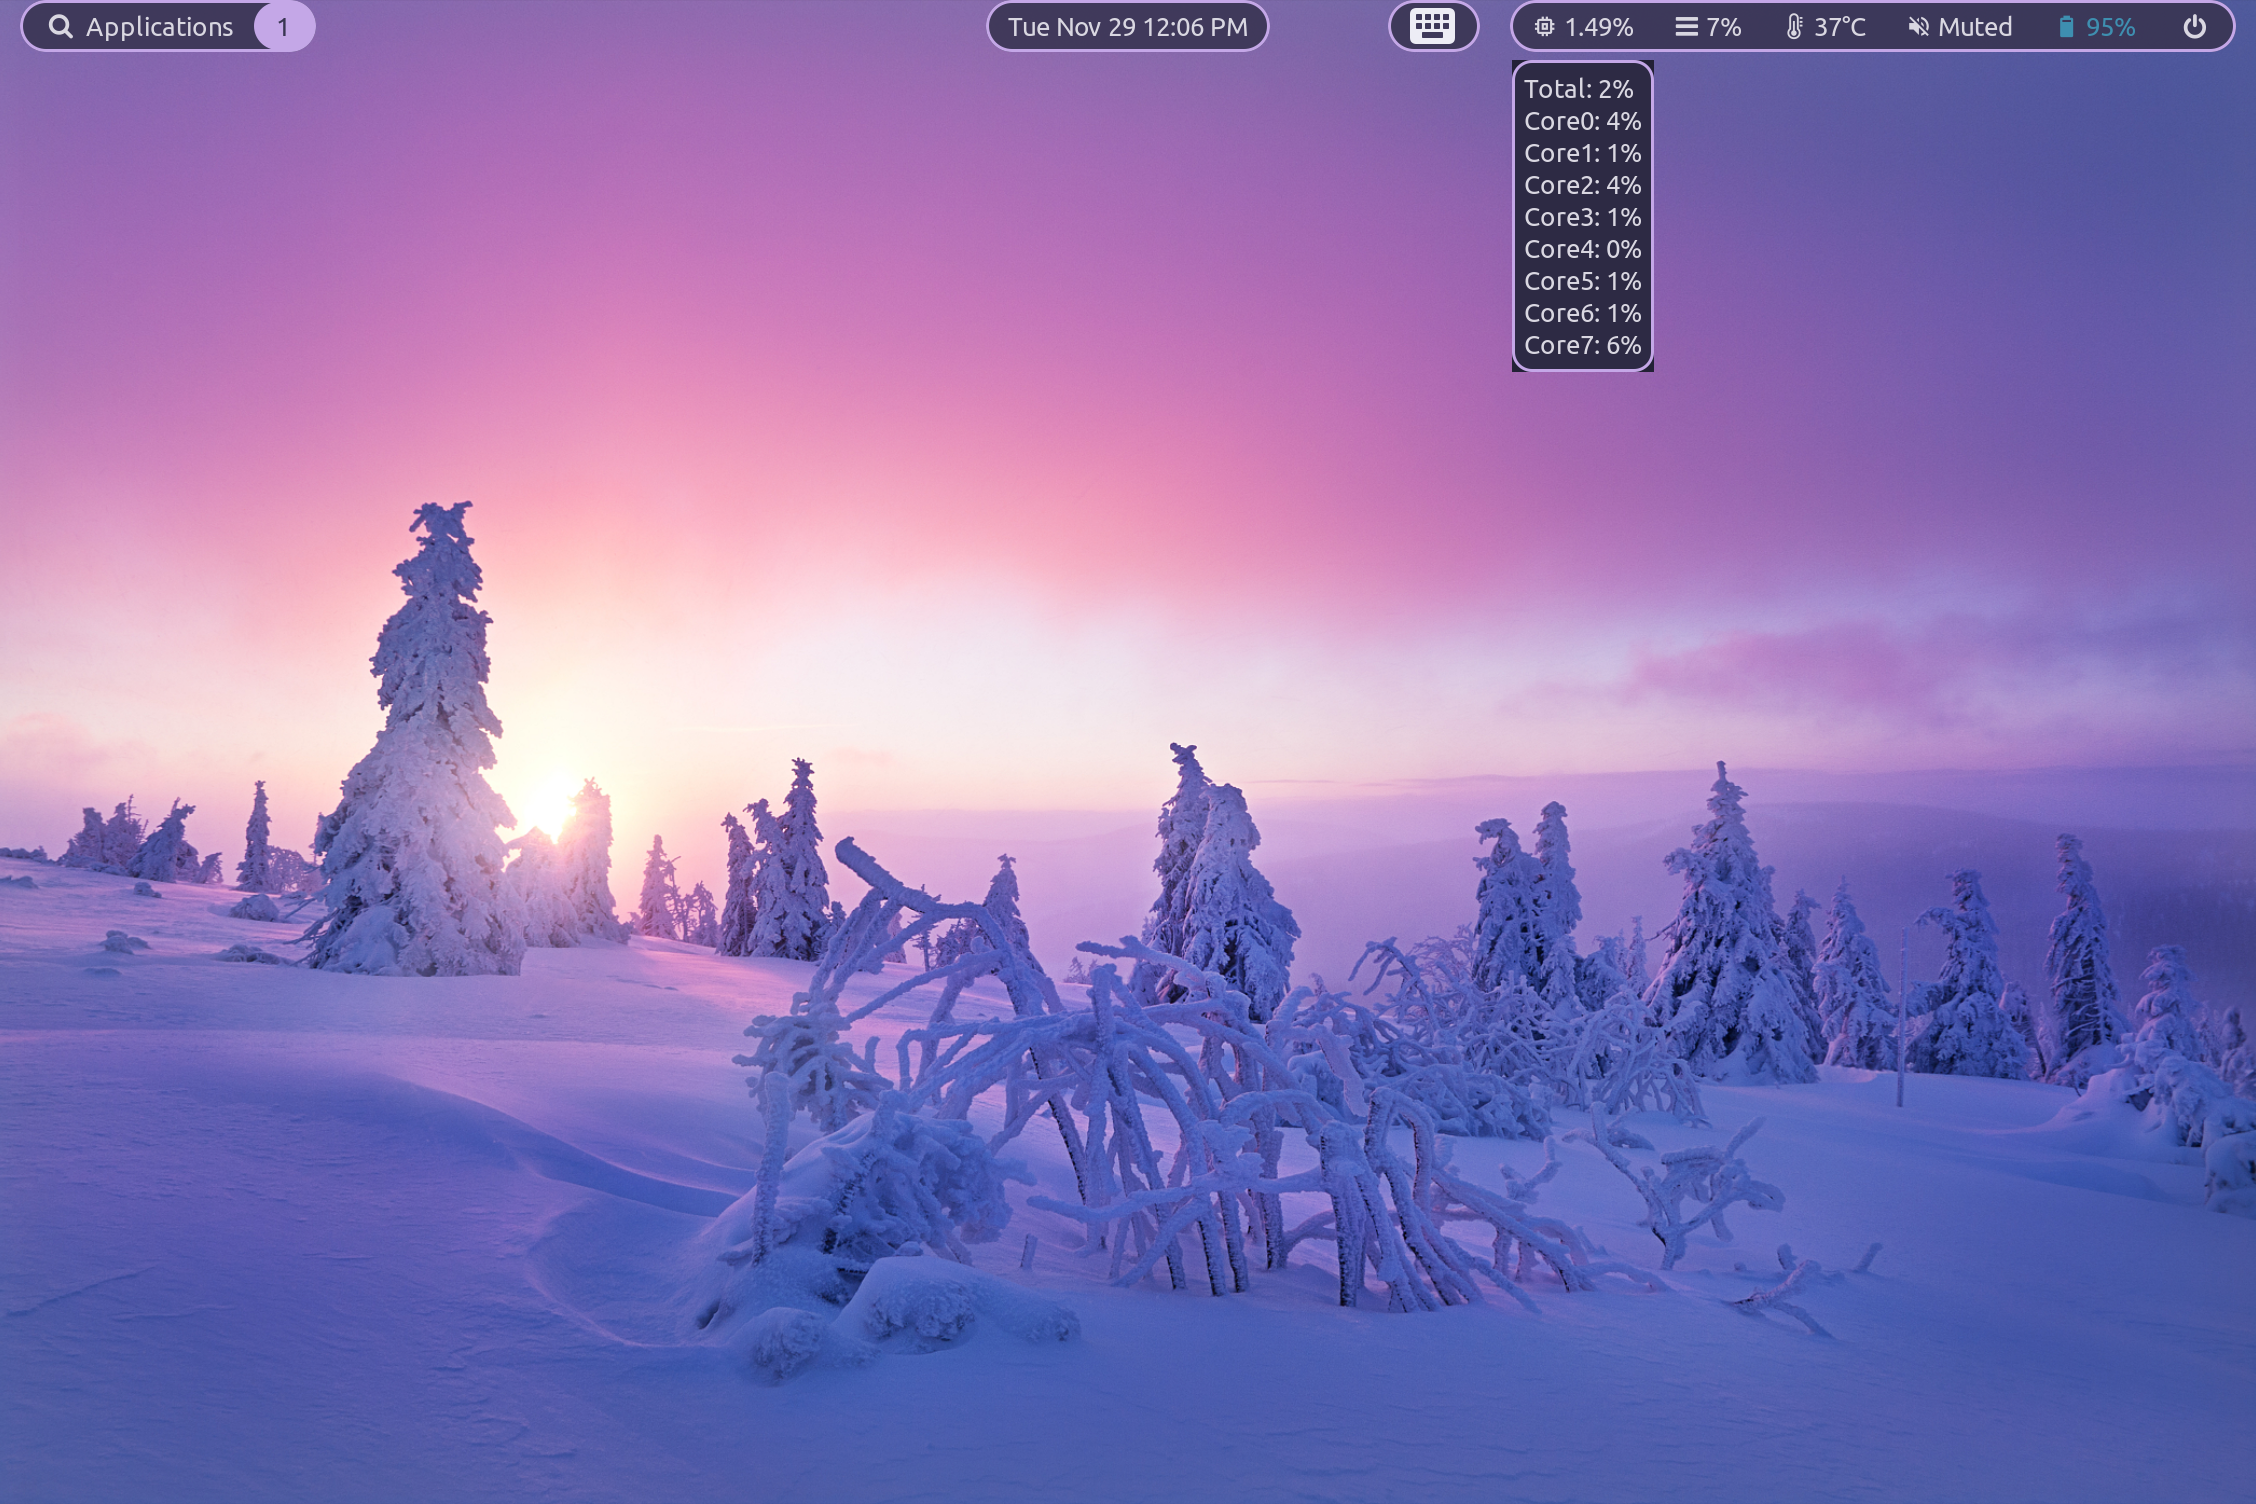Click the Muted volume label
The height and width of the screenshot is (1504, 2256).
(1974, 27)
